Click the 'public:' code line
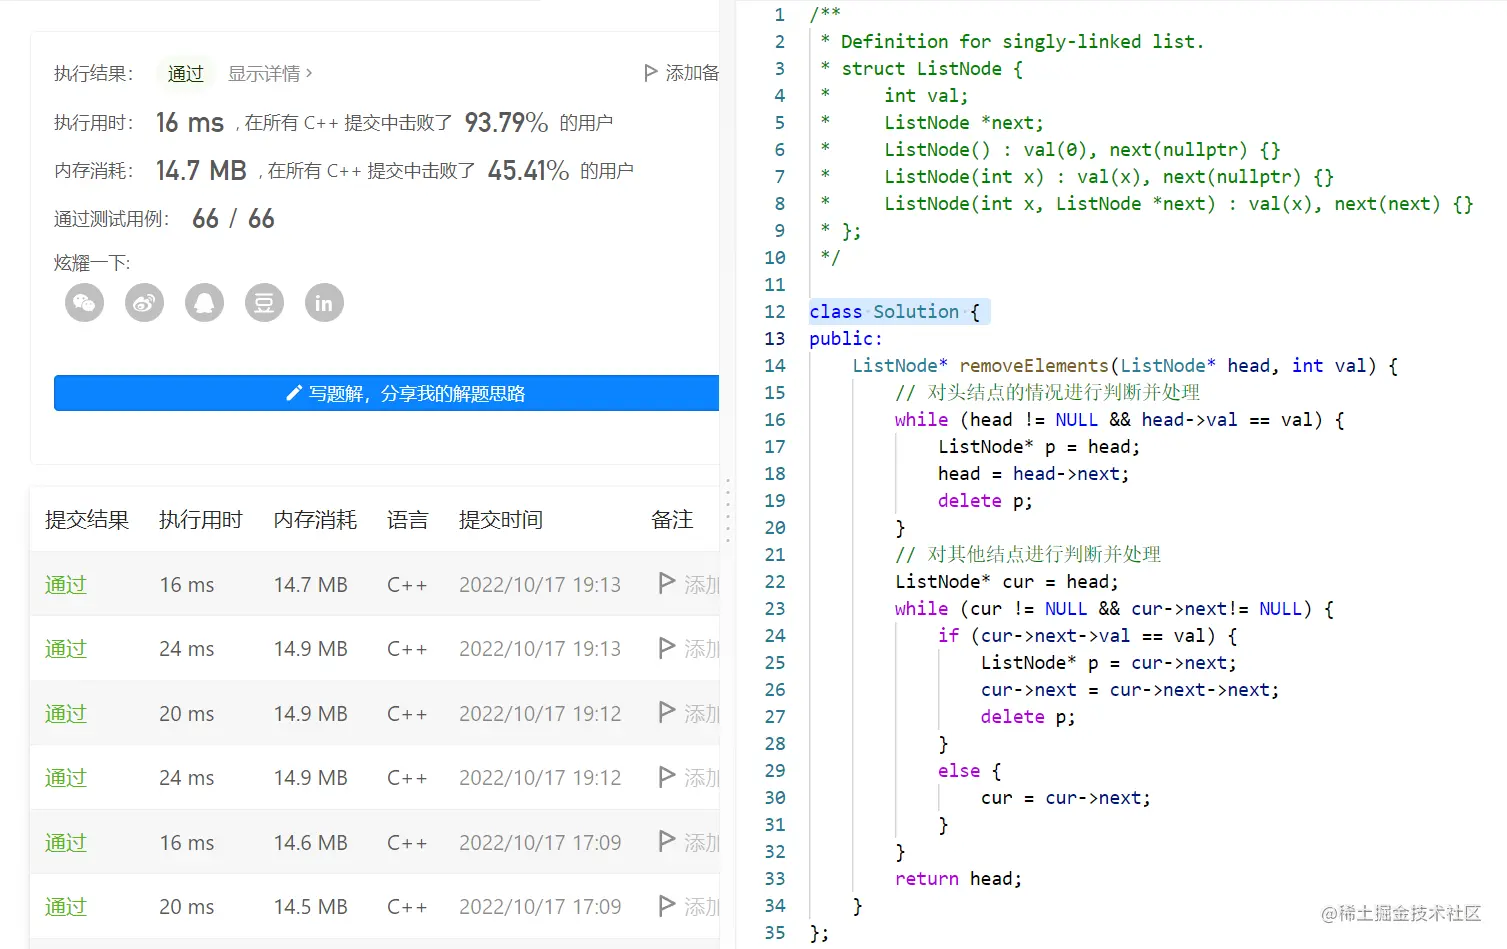 (x=846, y=339)
